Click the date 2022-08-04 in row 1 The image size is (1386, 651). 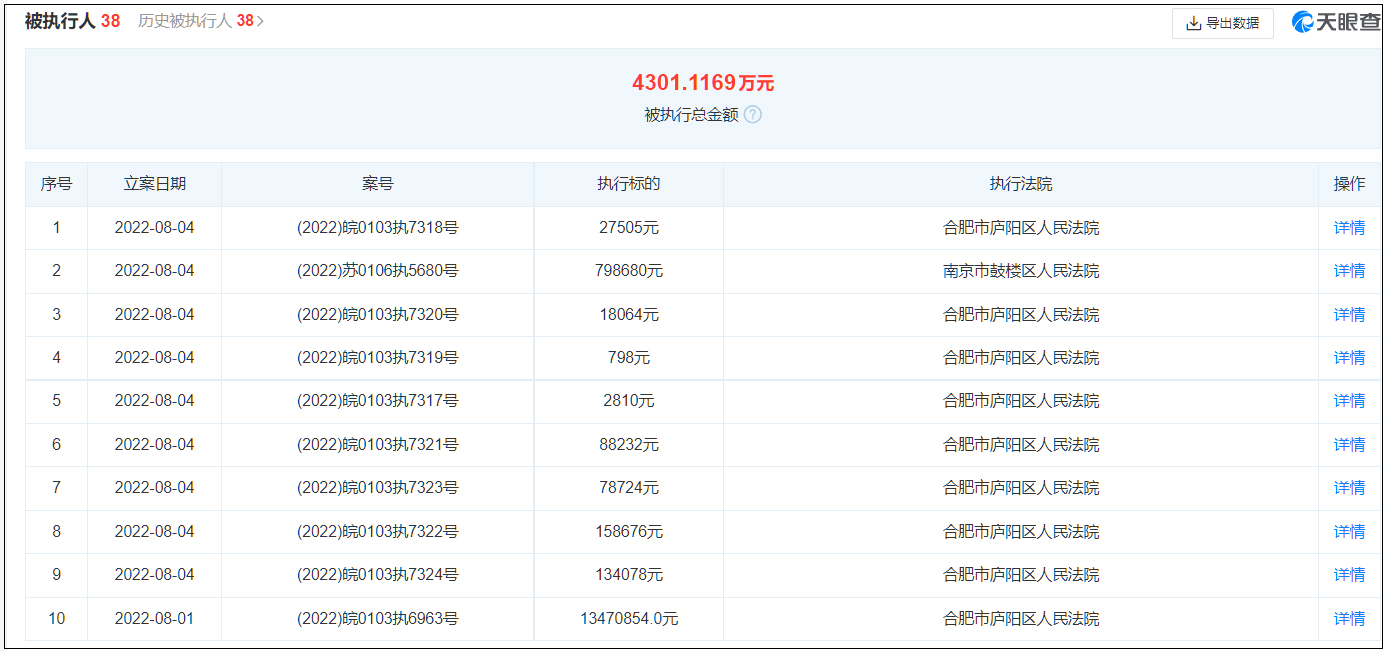[155, 228]
